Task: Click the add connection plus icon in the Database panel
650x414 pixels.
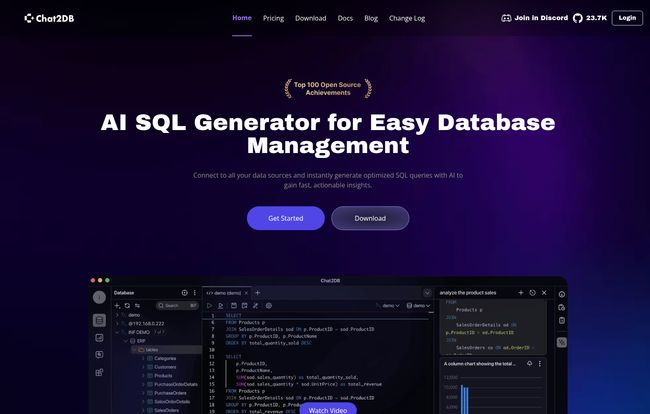Action: [x=117, y=305]
